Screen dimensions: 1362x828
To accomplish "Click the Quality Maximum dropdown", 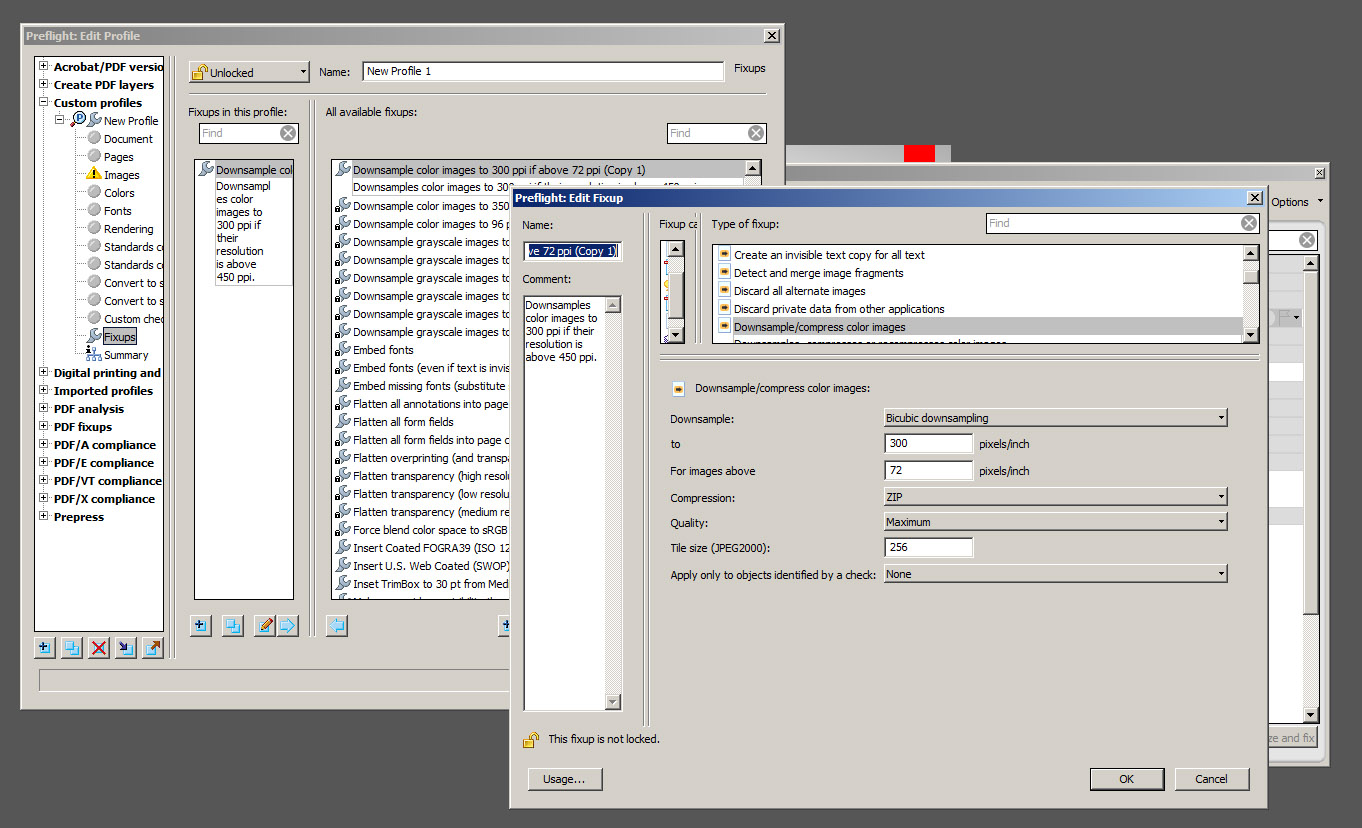I will pos(1055,522).
